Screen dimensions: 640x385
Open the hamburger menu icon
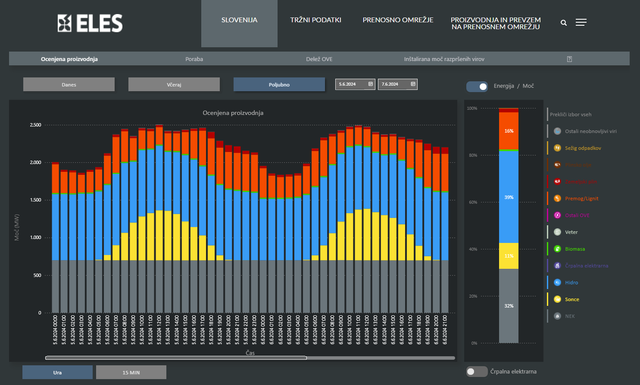(581, 22)
